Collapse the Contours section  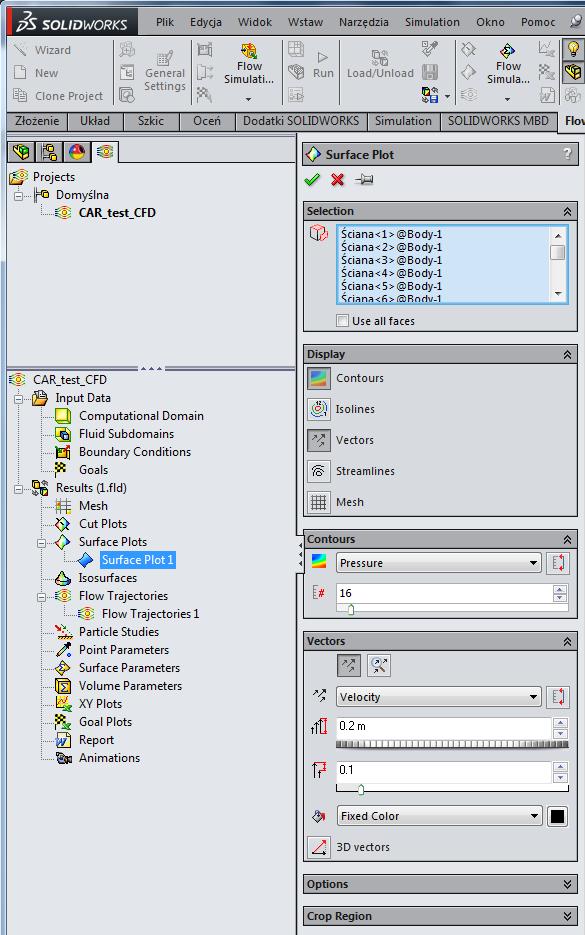[x=567, y=539]
